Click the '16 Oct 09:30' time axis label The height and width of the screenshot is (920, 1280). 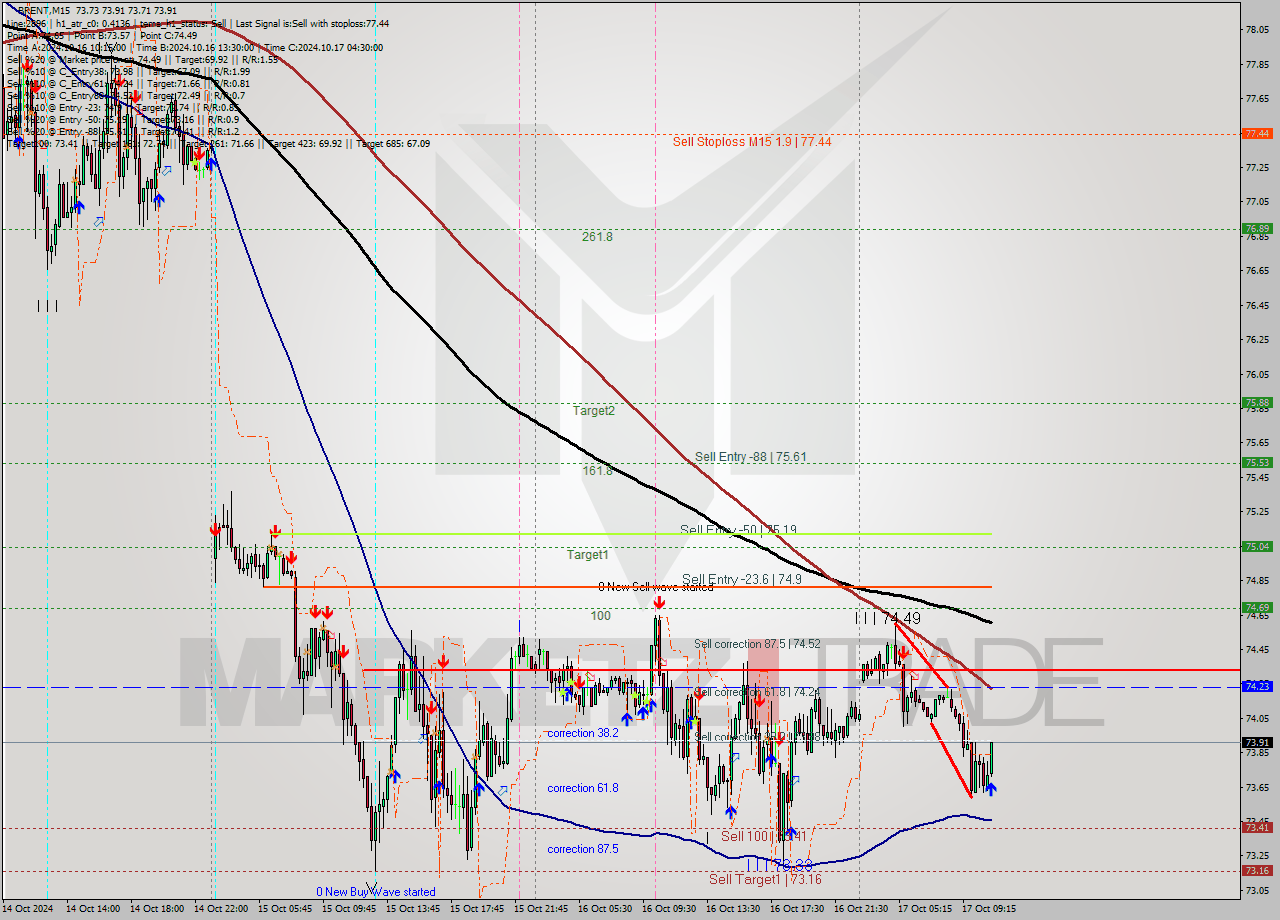(x=669, y=909)
